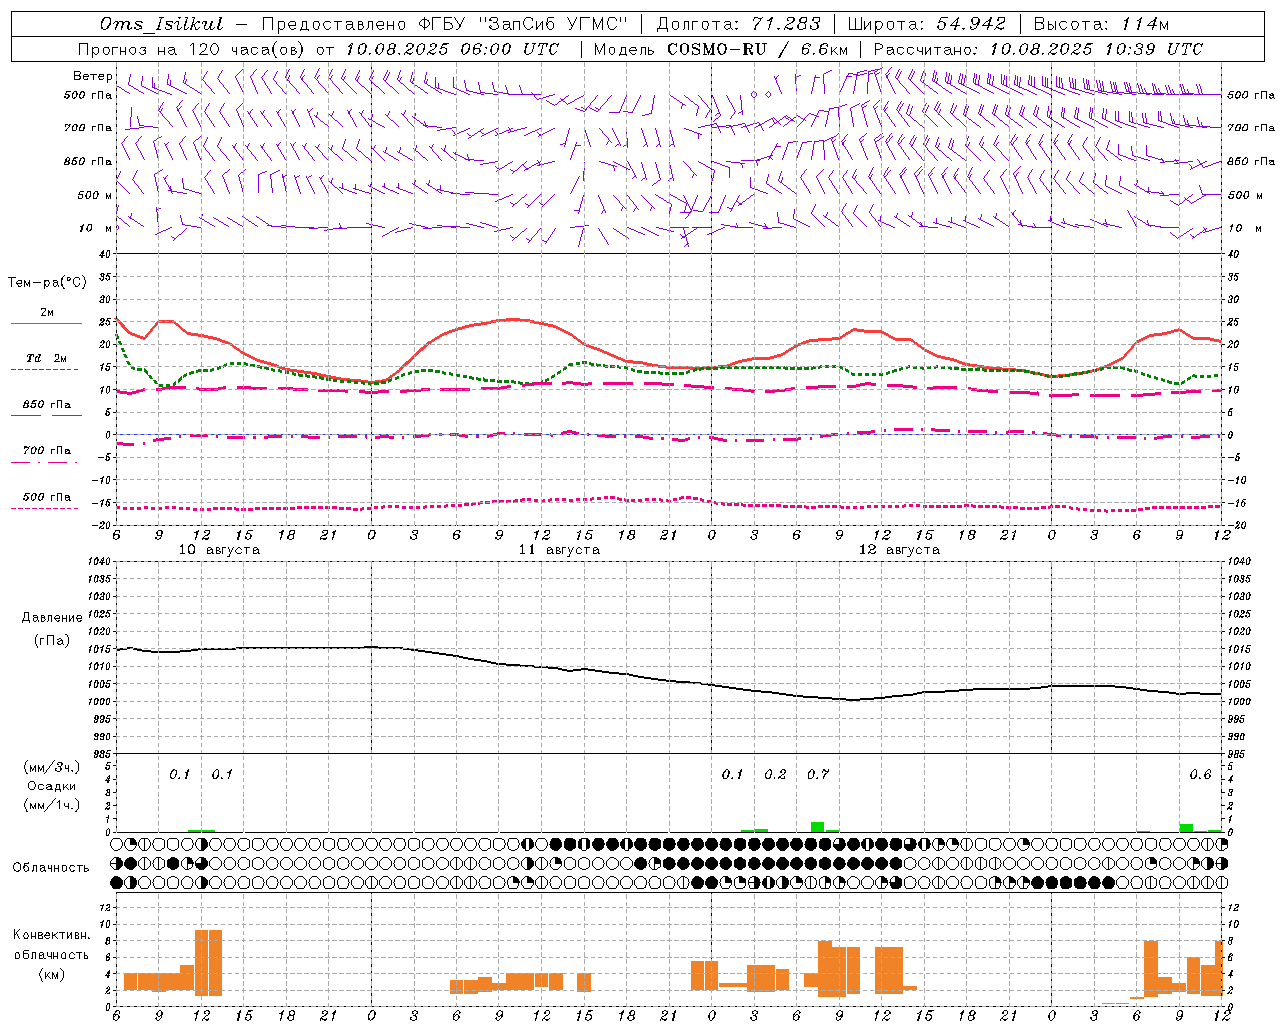Image resolution: width=1280 pixels, height=1024 pixels.
Task: Click the Долгота: 71.283 header field
Action: tap(738, 24)
